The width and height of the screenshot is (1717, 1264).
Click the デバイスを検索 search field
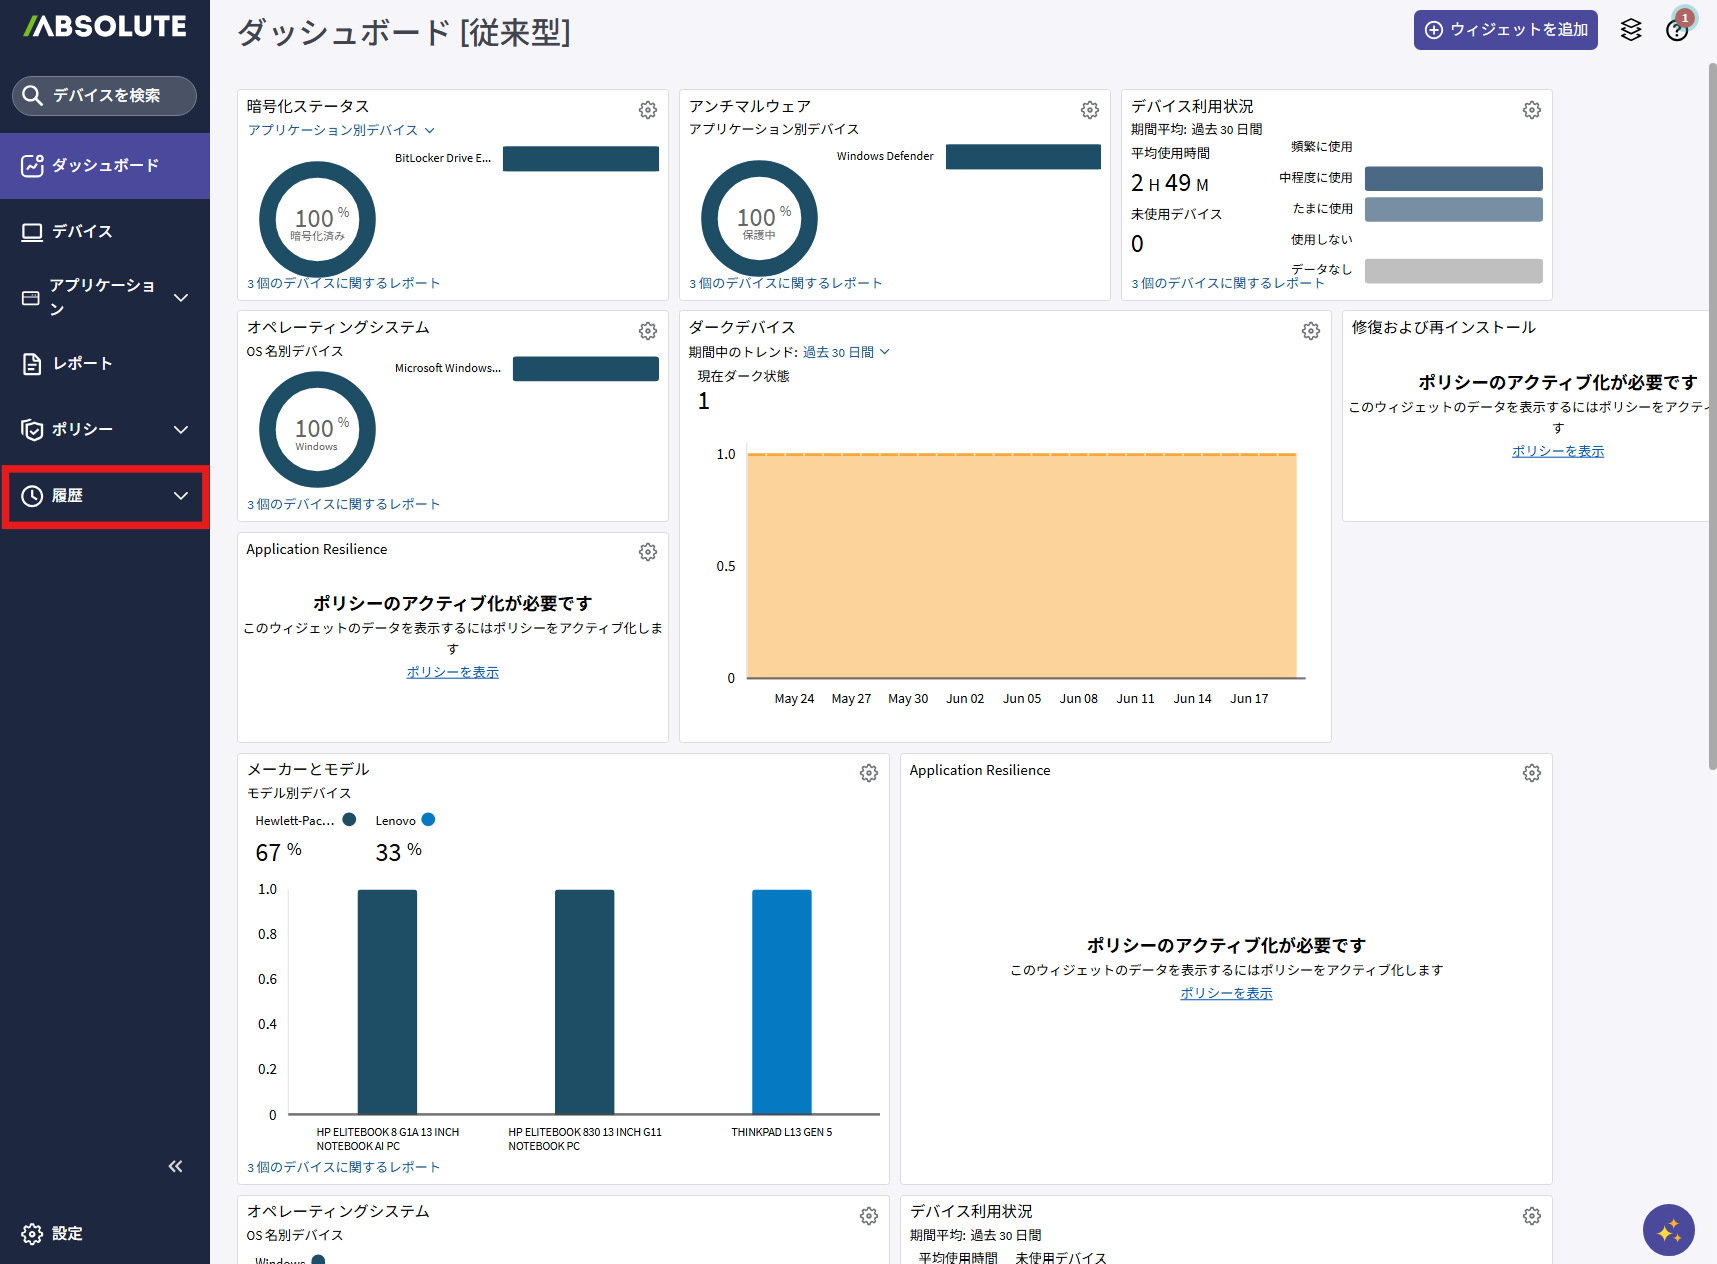click(x=104, y=96)
